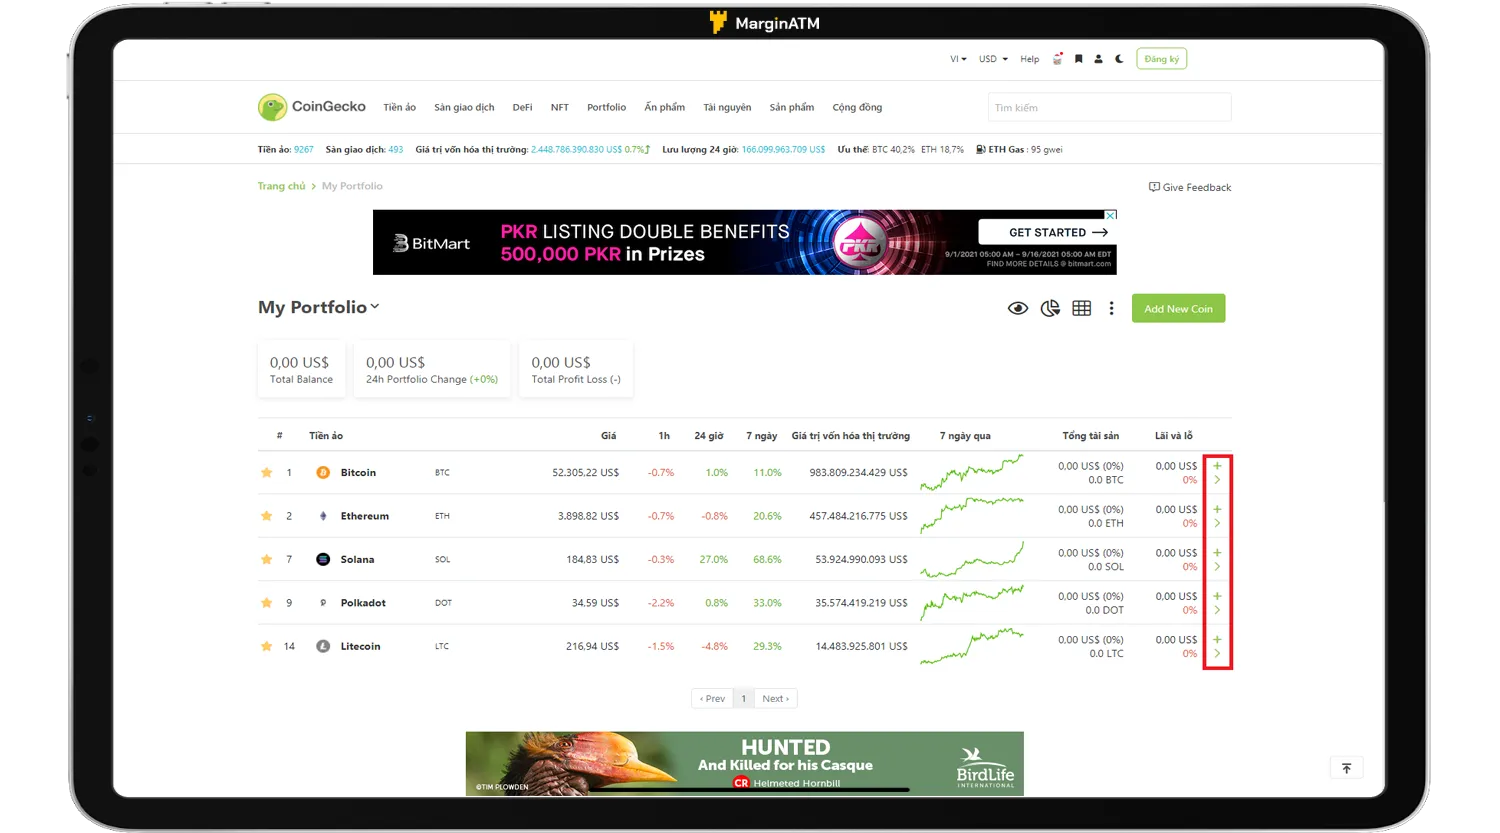Open the three-dot portfolio options menu

1111,308
